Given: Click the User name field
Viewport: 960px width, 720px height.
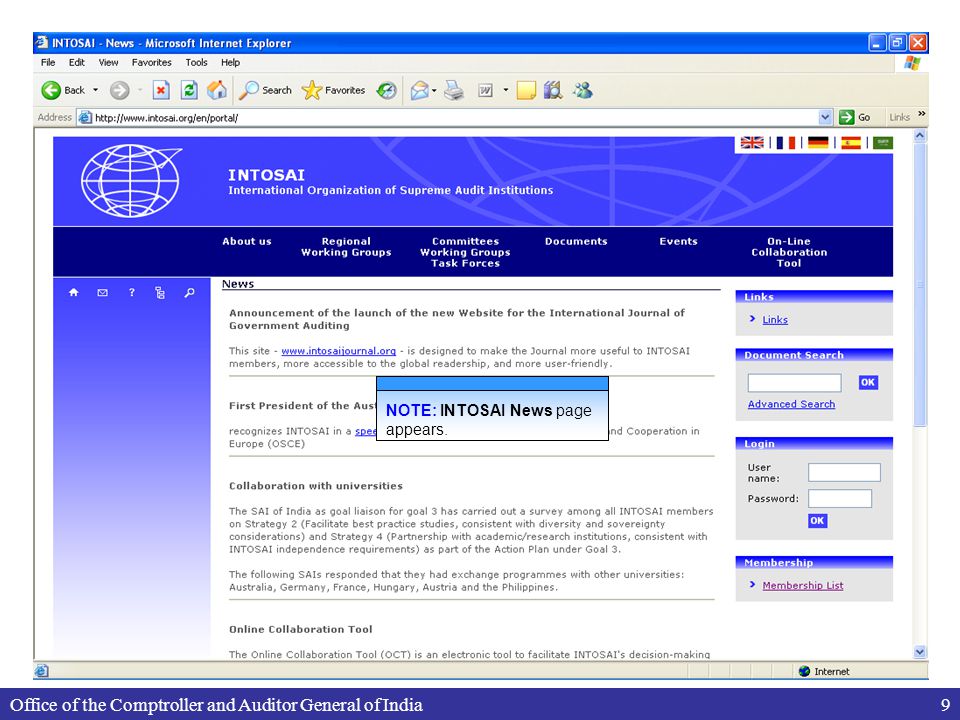Looking at the screenshot, I should click(x=844, y=473).
